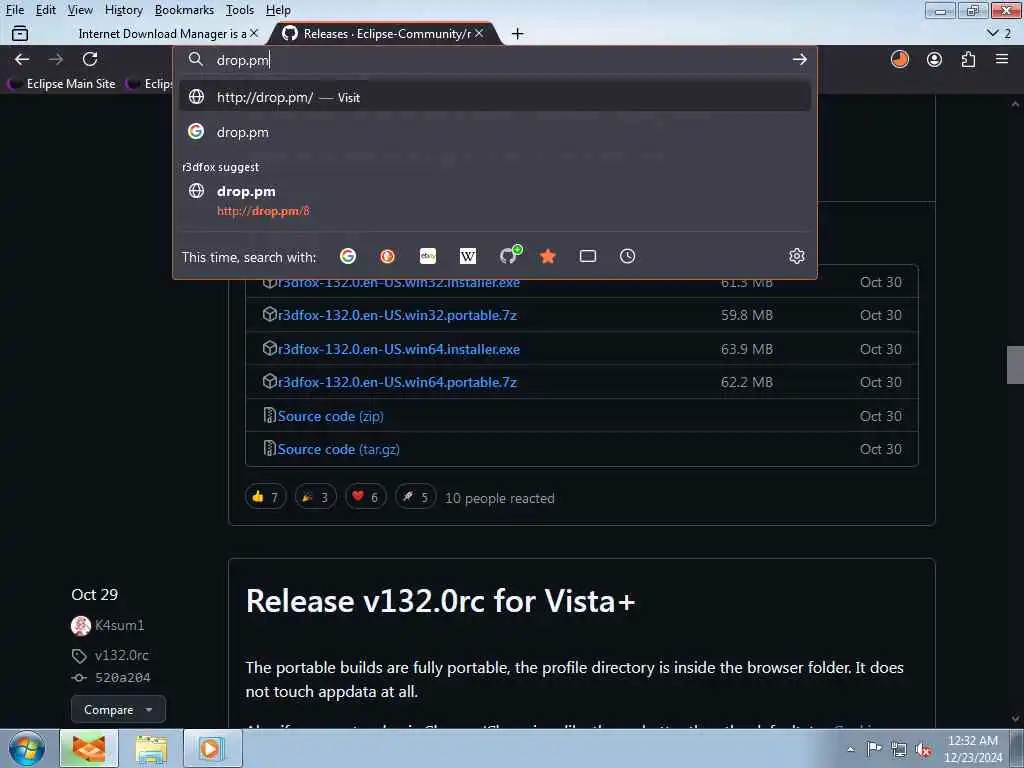Click the taskbar clock showing 12:32 AM

tap(973, 748)
